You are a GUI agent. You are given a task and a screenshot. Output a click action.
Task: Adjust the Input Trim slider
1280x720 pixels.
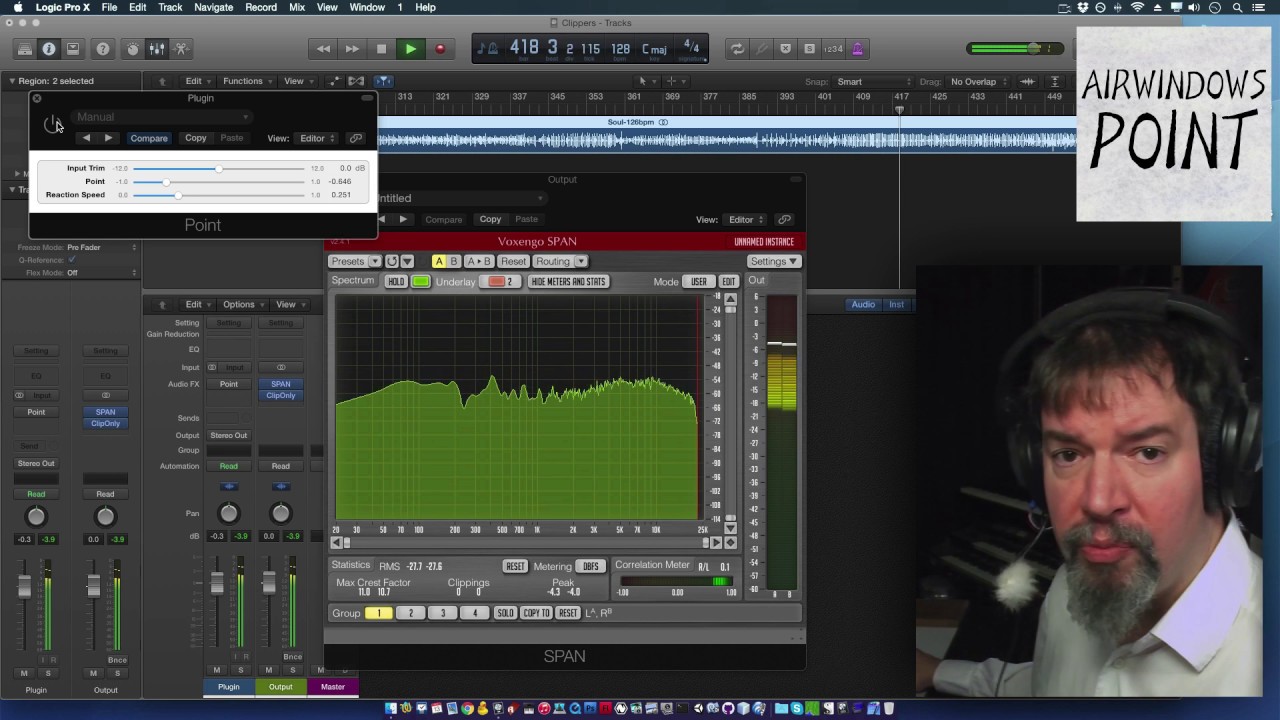[219, 168]
